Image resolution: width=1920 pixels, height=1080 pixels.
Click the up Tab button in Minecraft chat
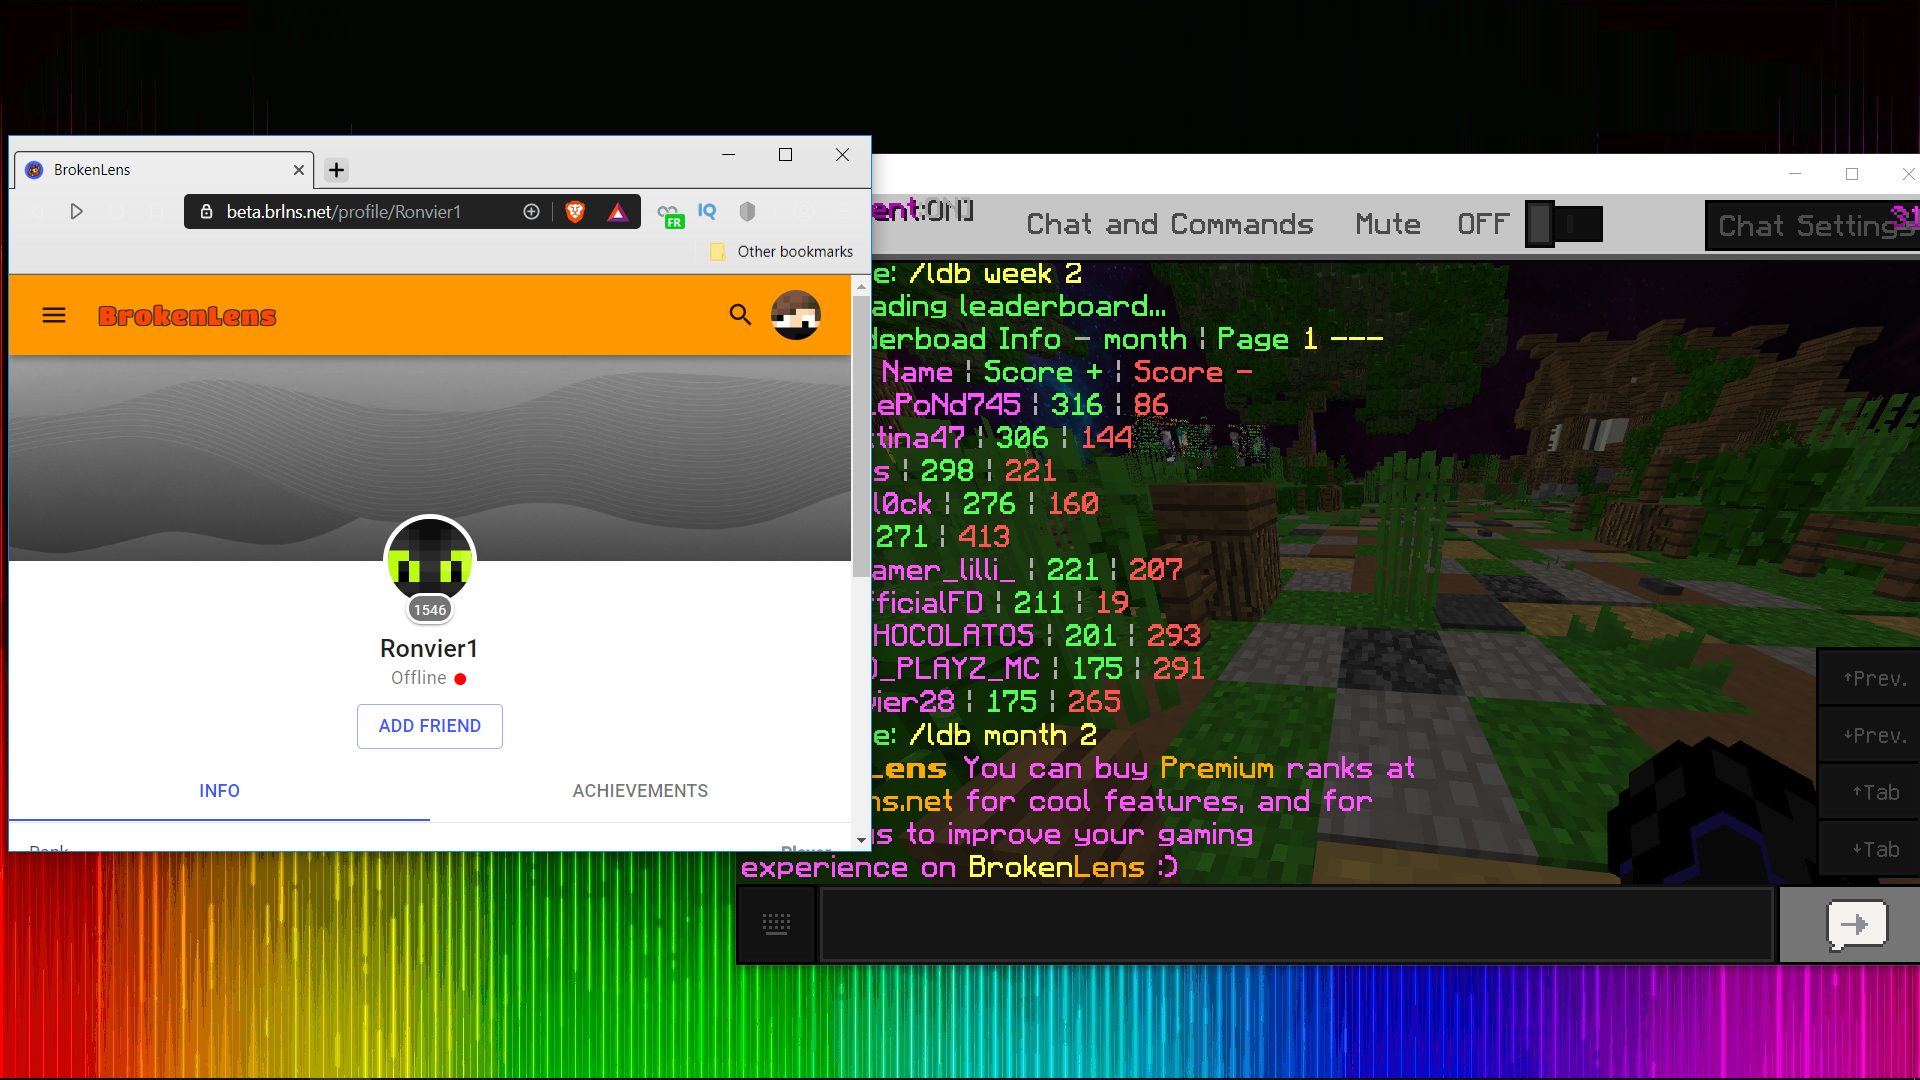(1869, 792)
